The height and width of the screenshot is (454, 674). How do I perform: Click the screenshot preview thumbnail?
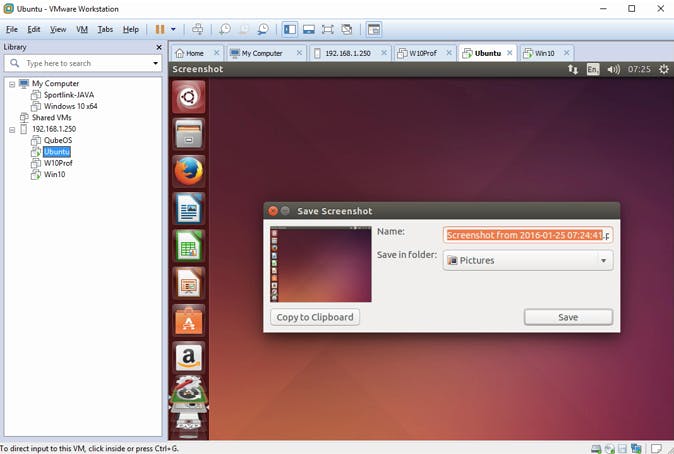click(x=321, y=264)
